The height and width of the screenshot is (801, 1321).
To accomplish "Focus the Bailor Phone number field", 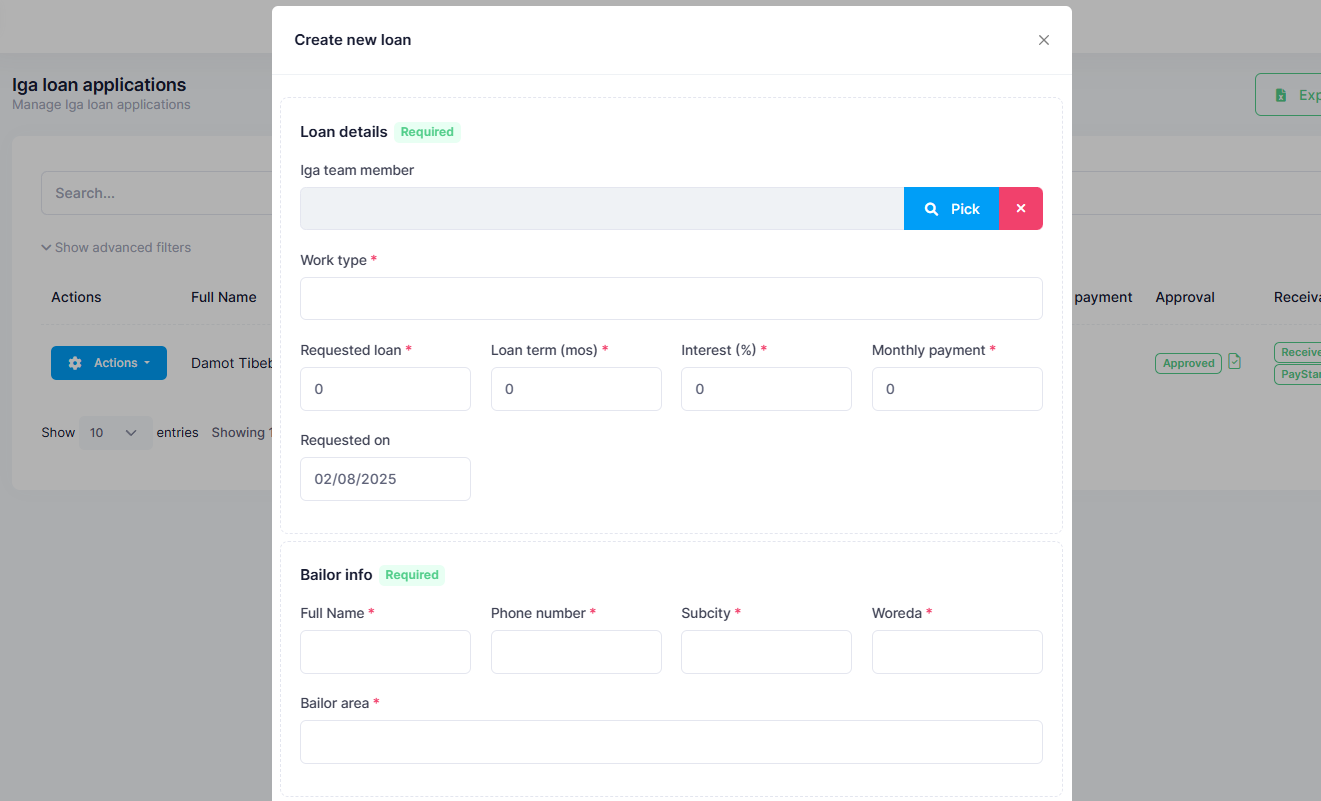I will coord(576,652).
